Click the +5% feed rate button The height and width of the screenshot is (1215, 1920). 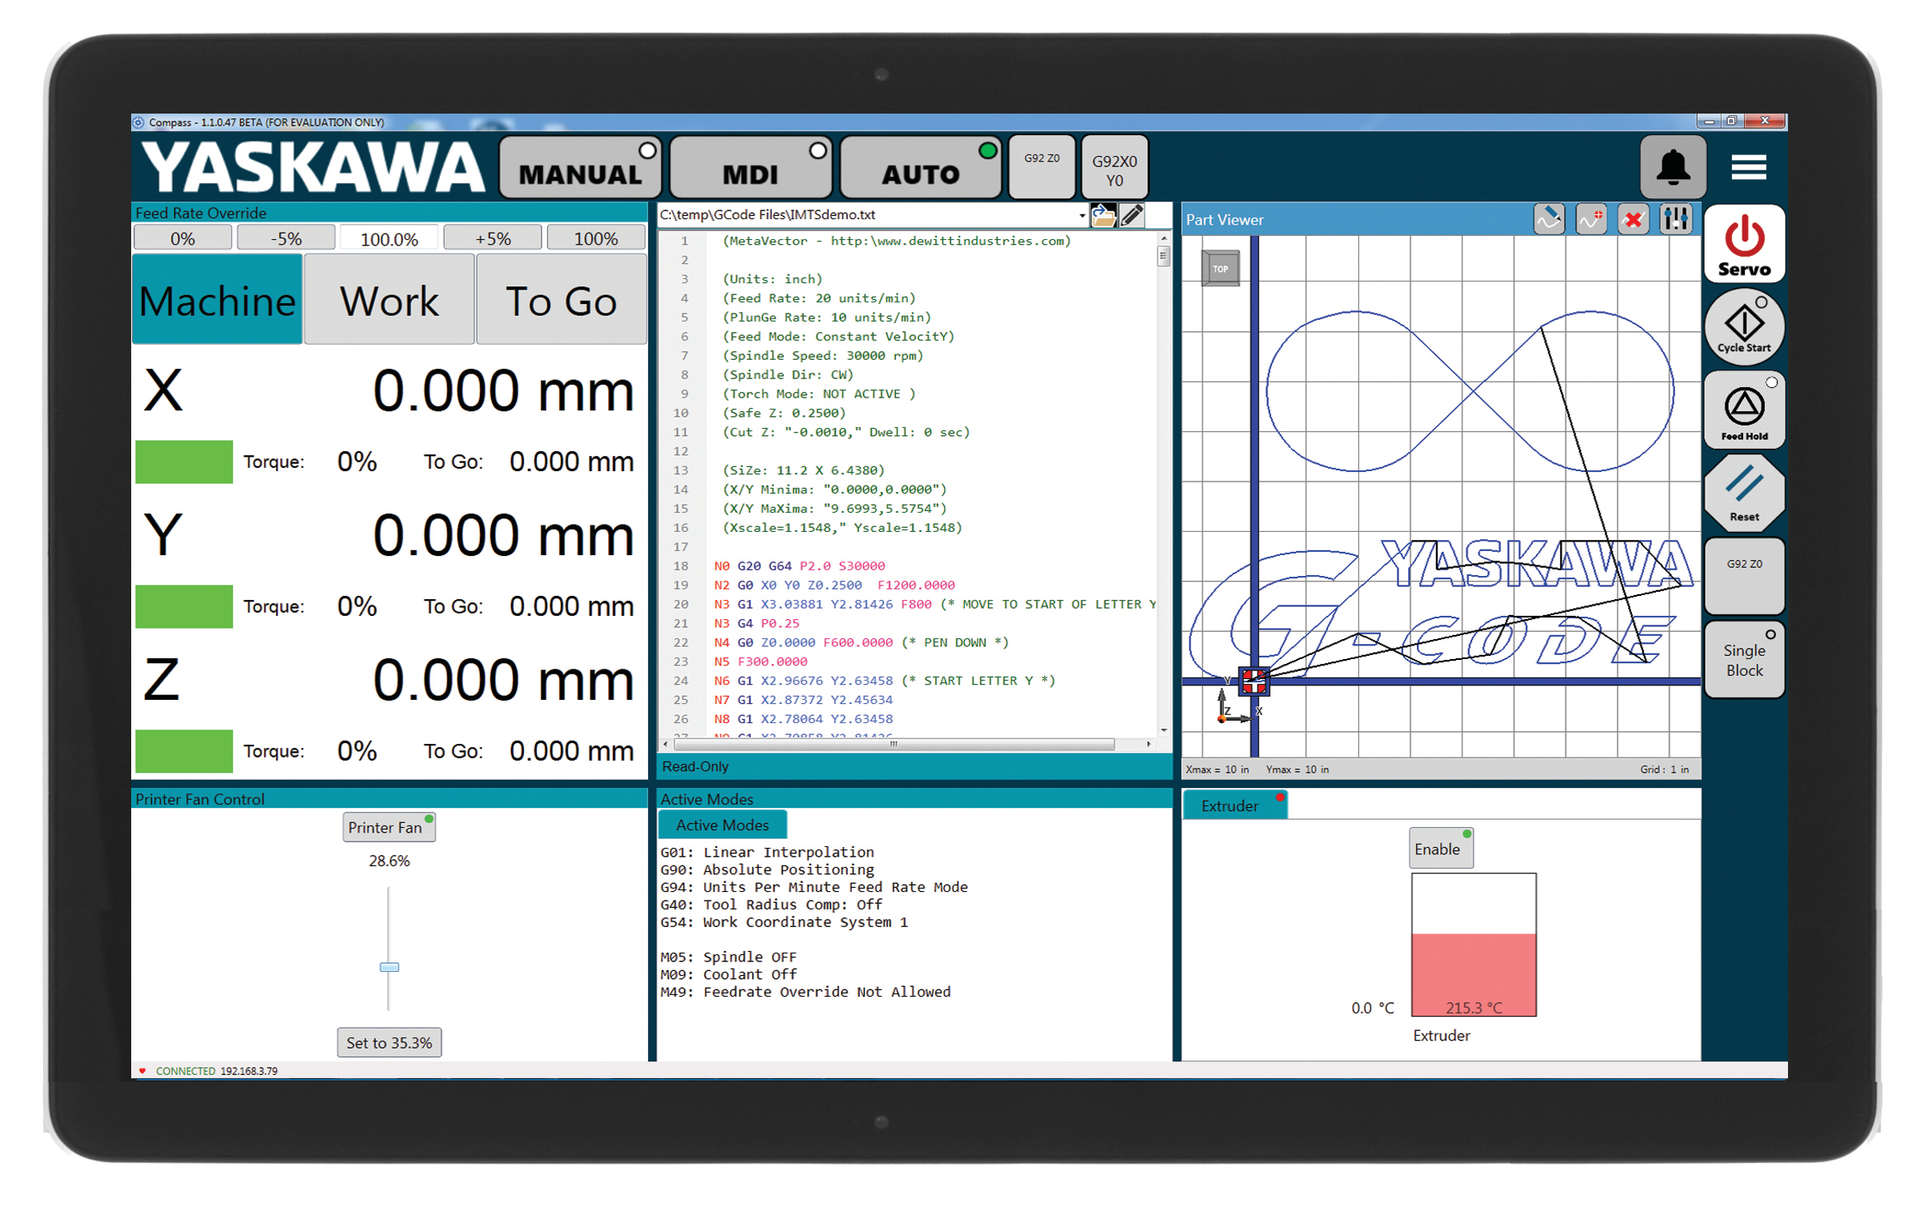(x=493, y=238)
